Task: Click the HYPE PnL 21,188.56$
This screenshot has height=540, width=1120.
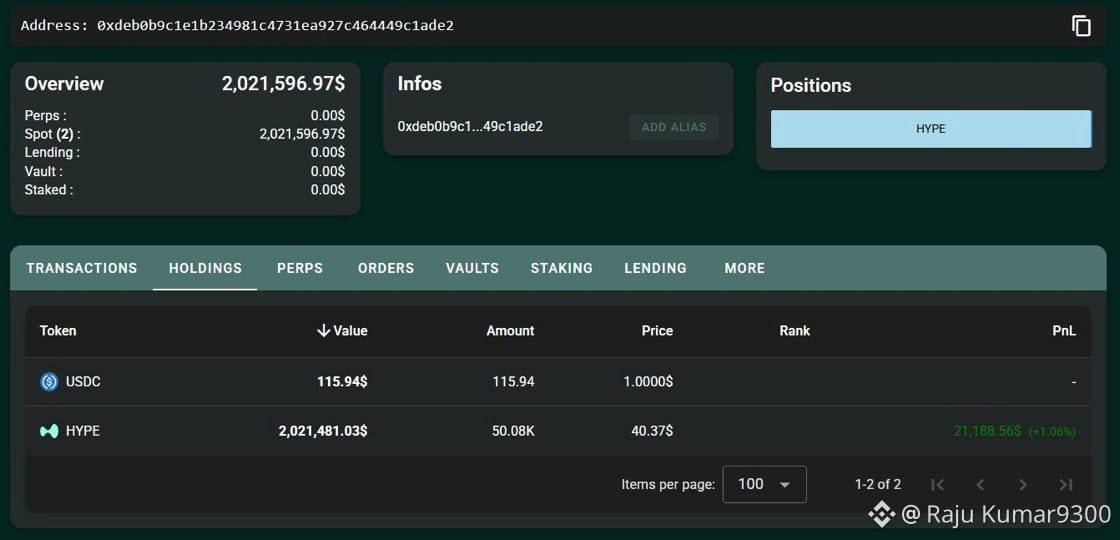Action: (x=988, y=431)
